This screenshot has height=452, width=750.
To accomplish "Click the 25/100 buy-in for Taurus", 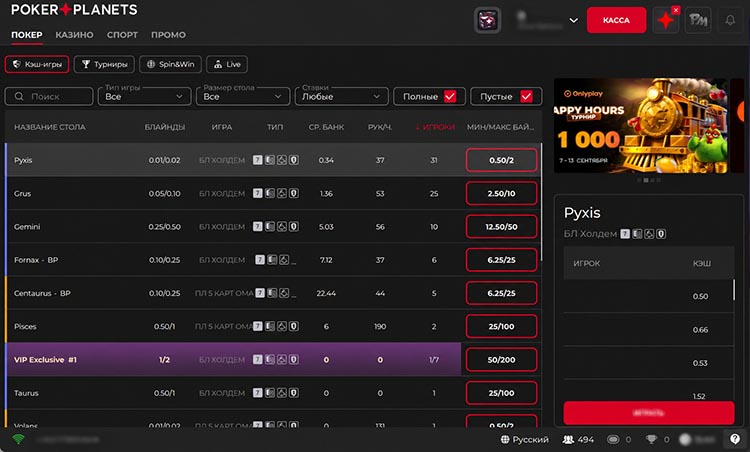I will click(501, 393).
